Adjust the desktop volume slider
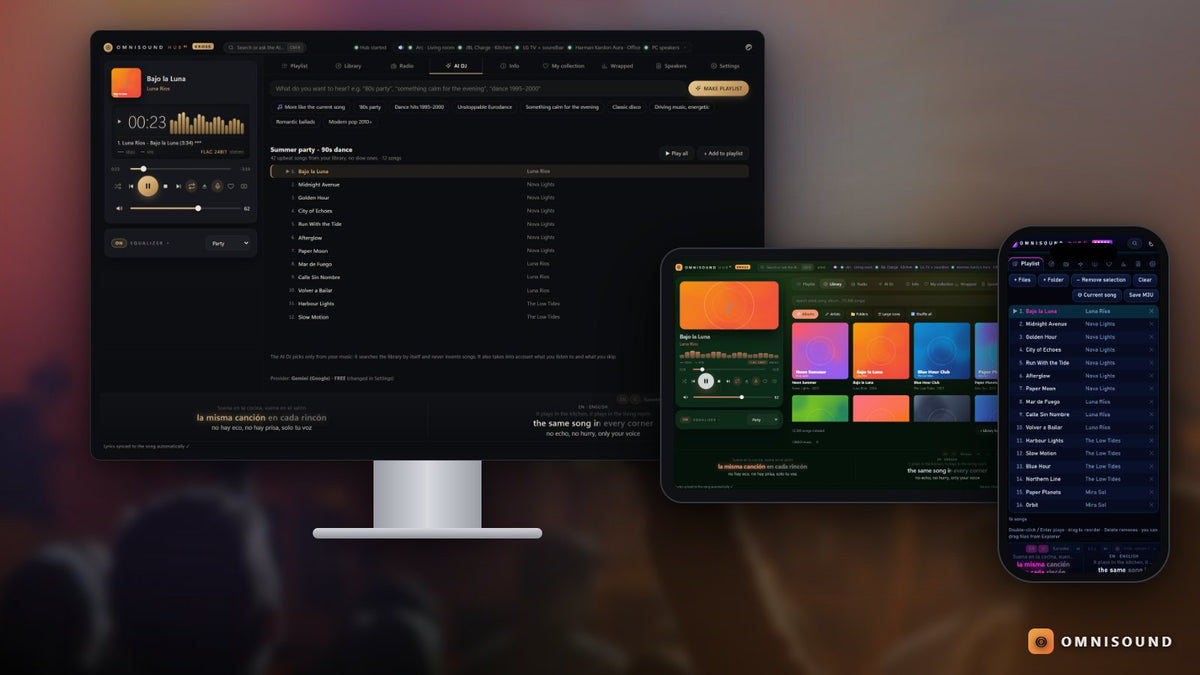The image size is (1200, 675). (x=184, y=208)
